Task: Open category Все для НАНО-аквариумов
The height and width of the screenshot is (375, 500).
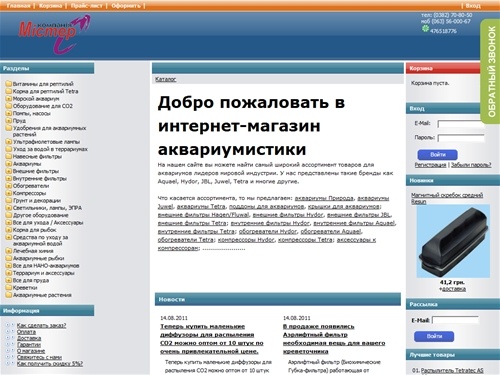Action: tap(46, 265)
